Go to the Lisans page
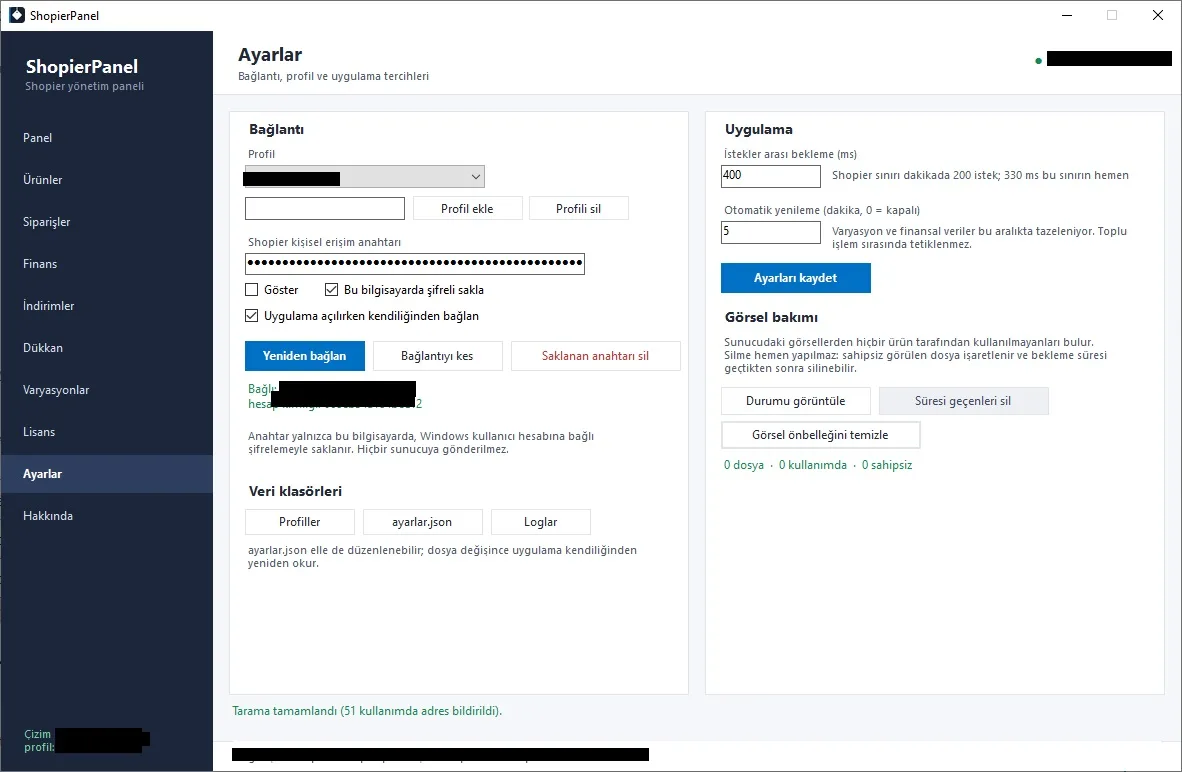The height and width of the screenshot is (772, 1182). [x=106, y=432]
